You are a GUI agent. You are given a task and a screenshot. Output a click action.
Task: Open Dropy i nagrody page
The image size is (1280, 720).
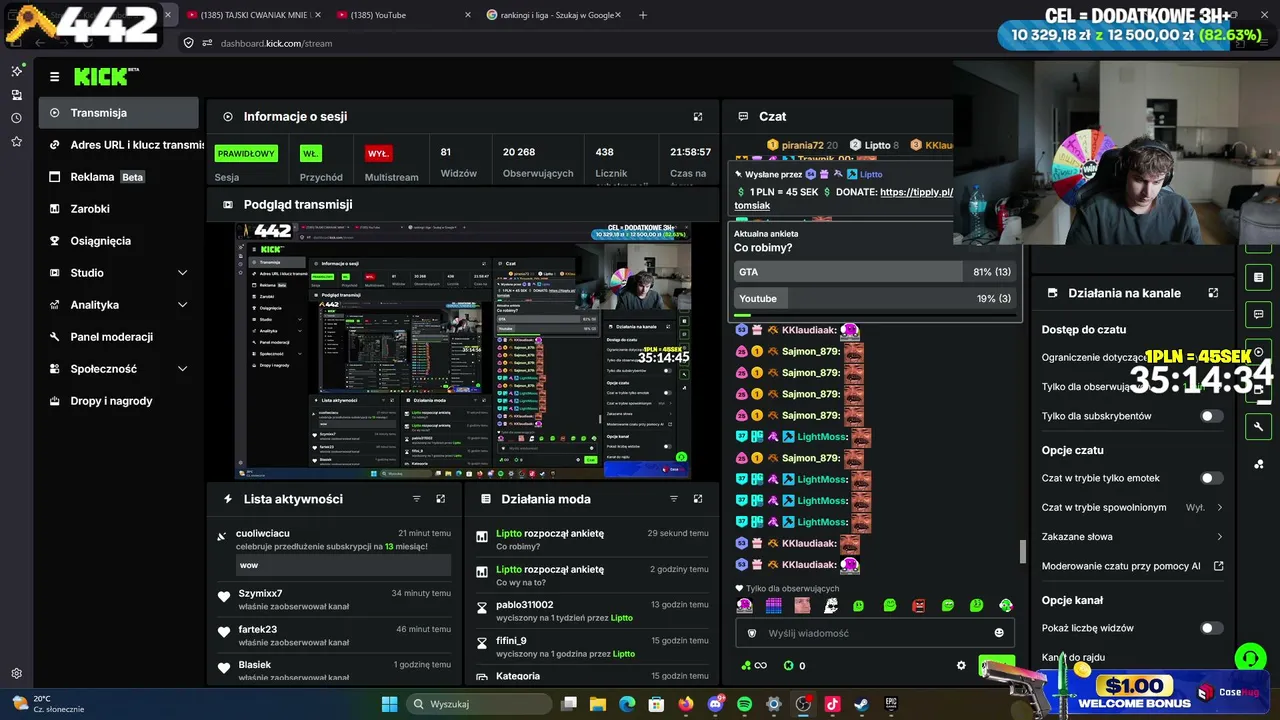[119, 401]
